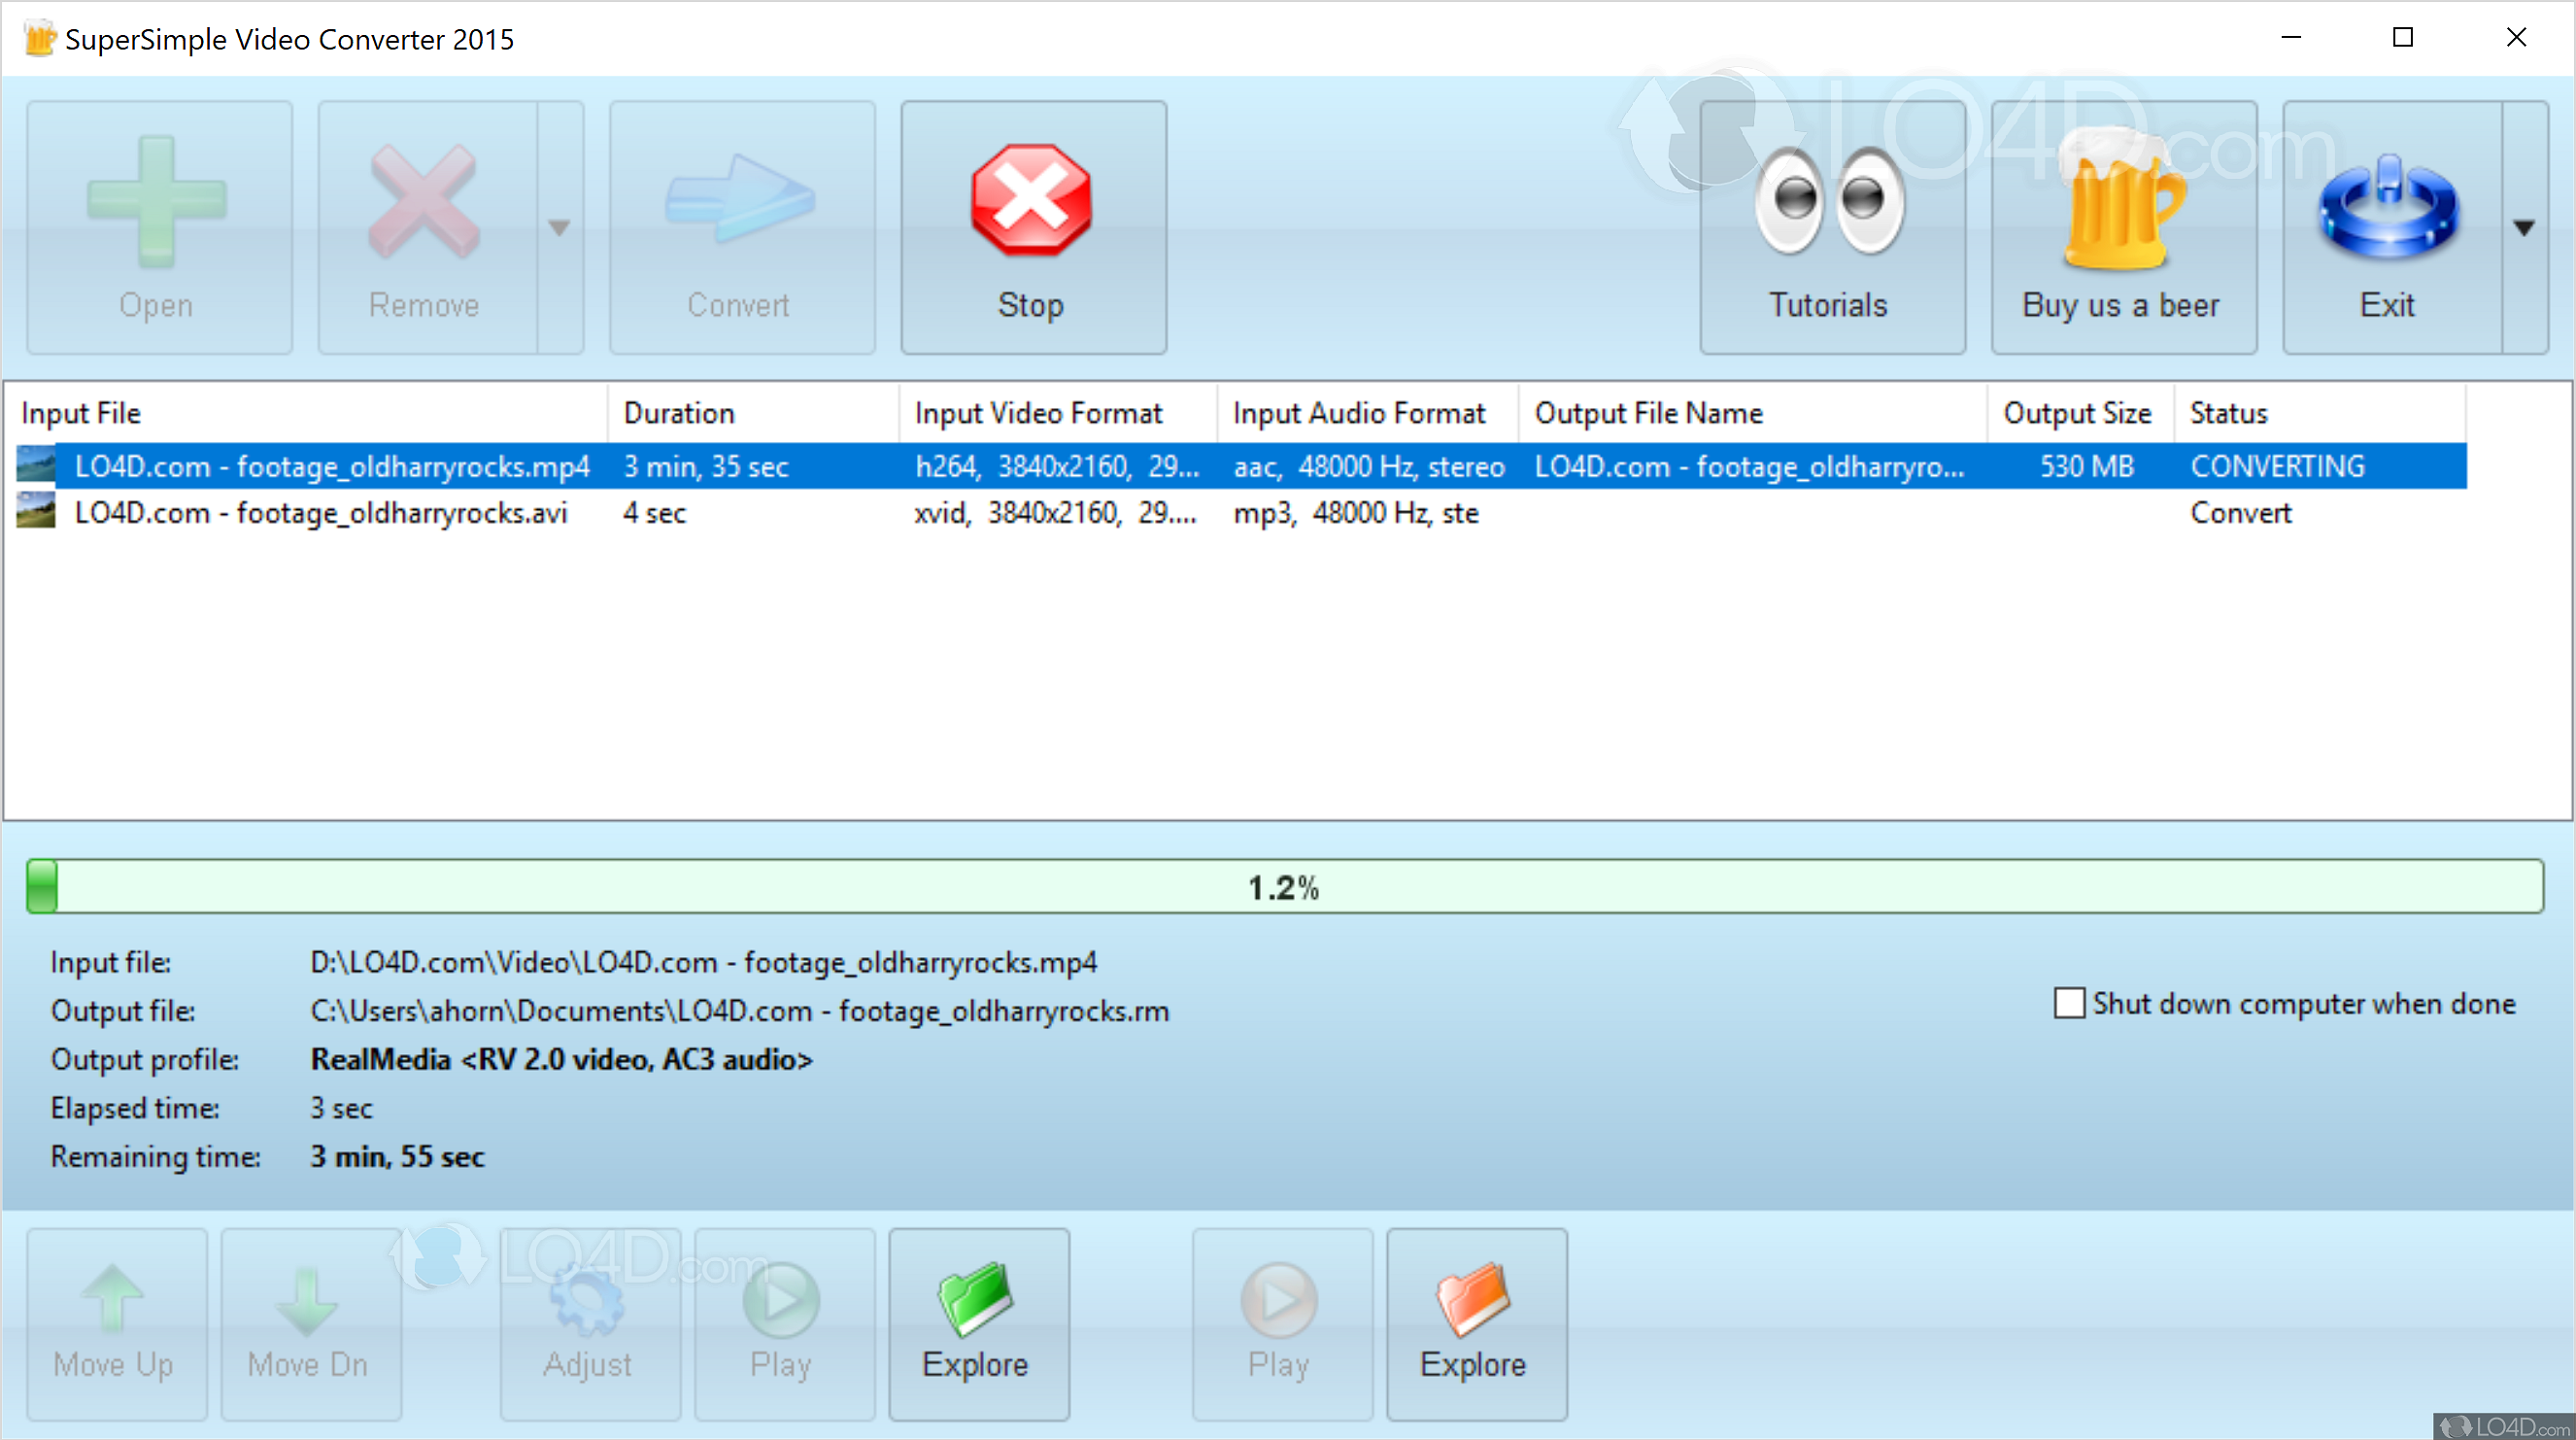Enable Shut down computer when done

point(2068,1003)
